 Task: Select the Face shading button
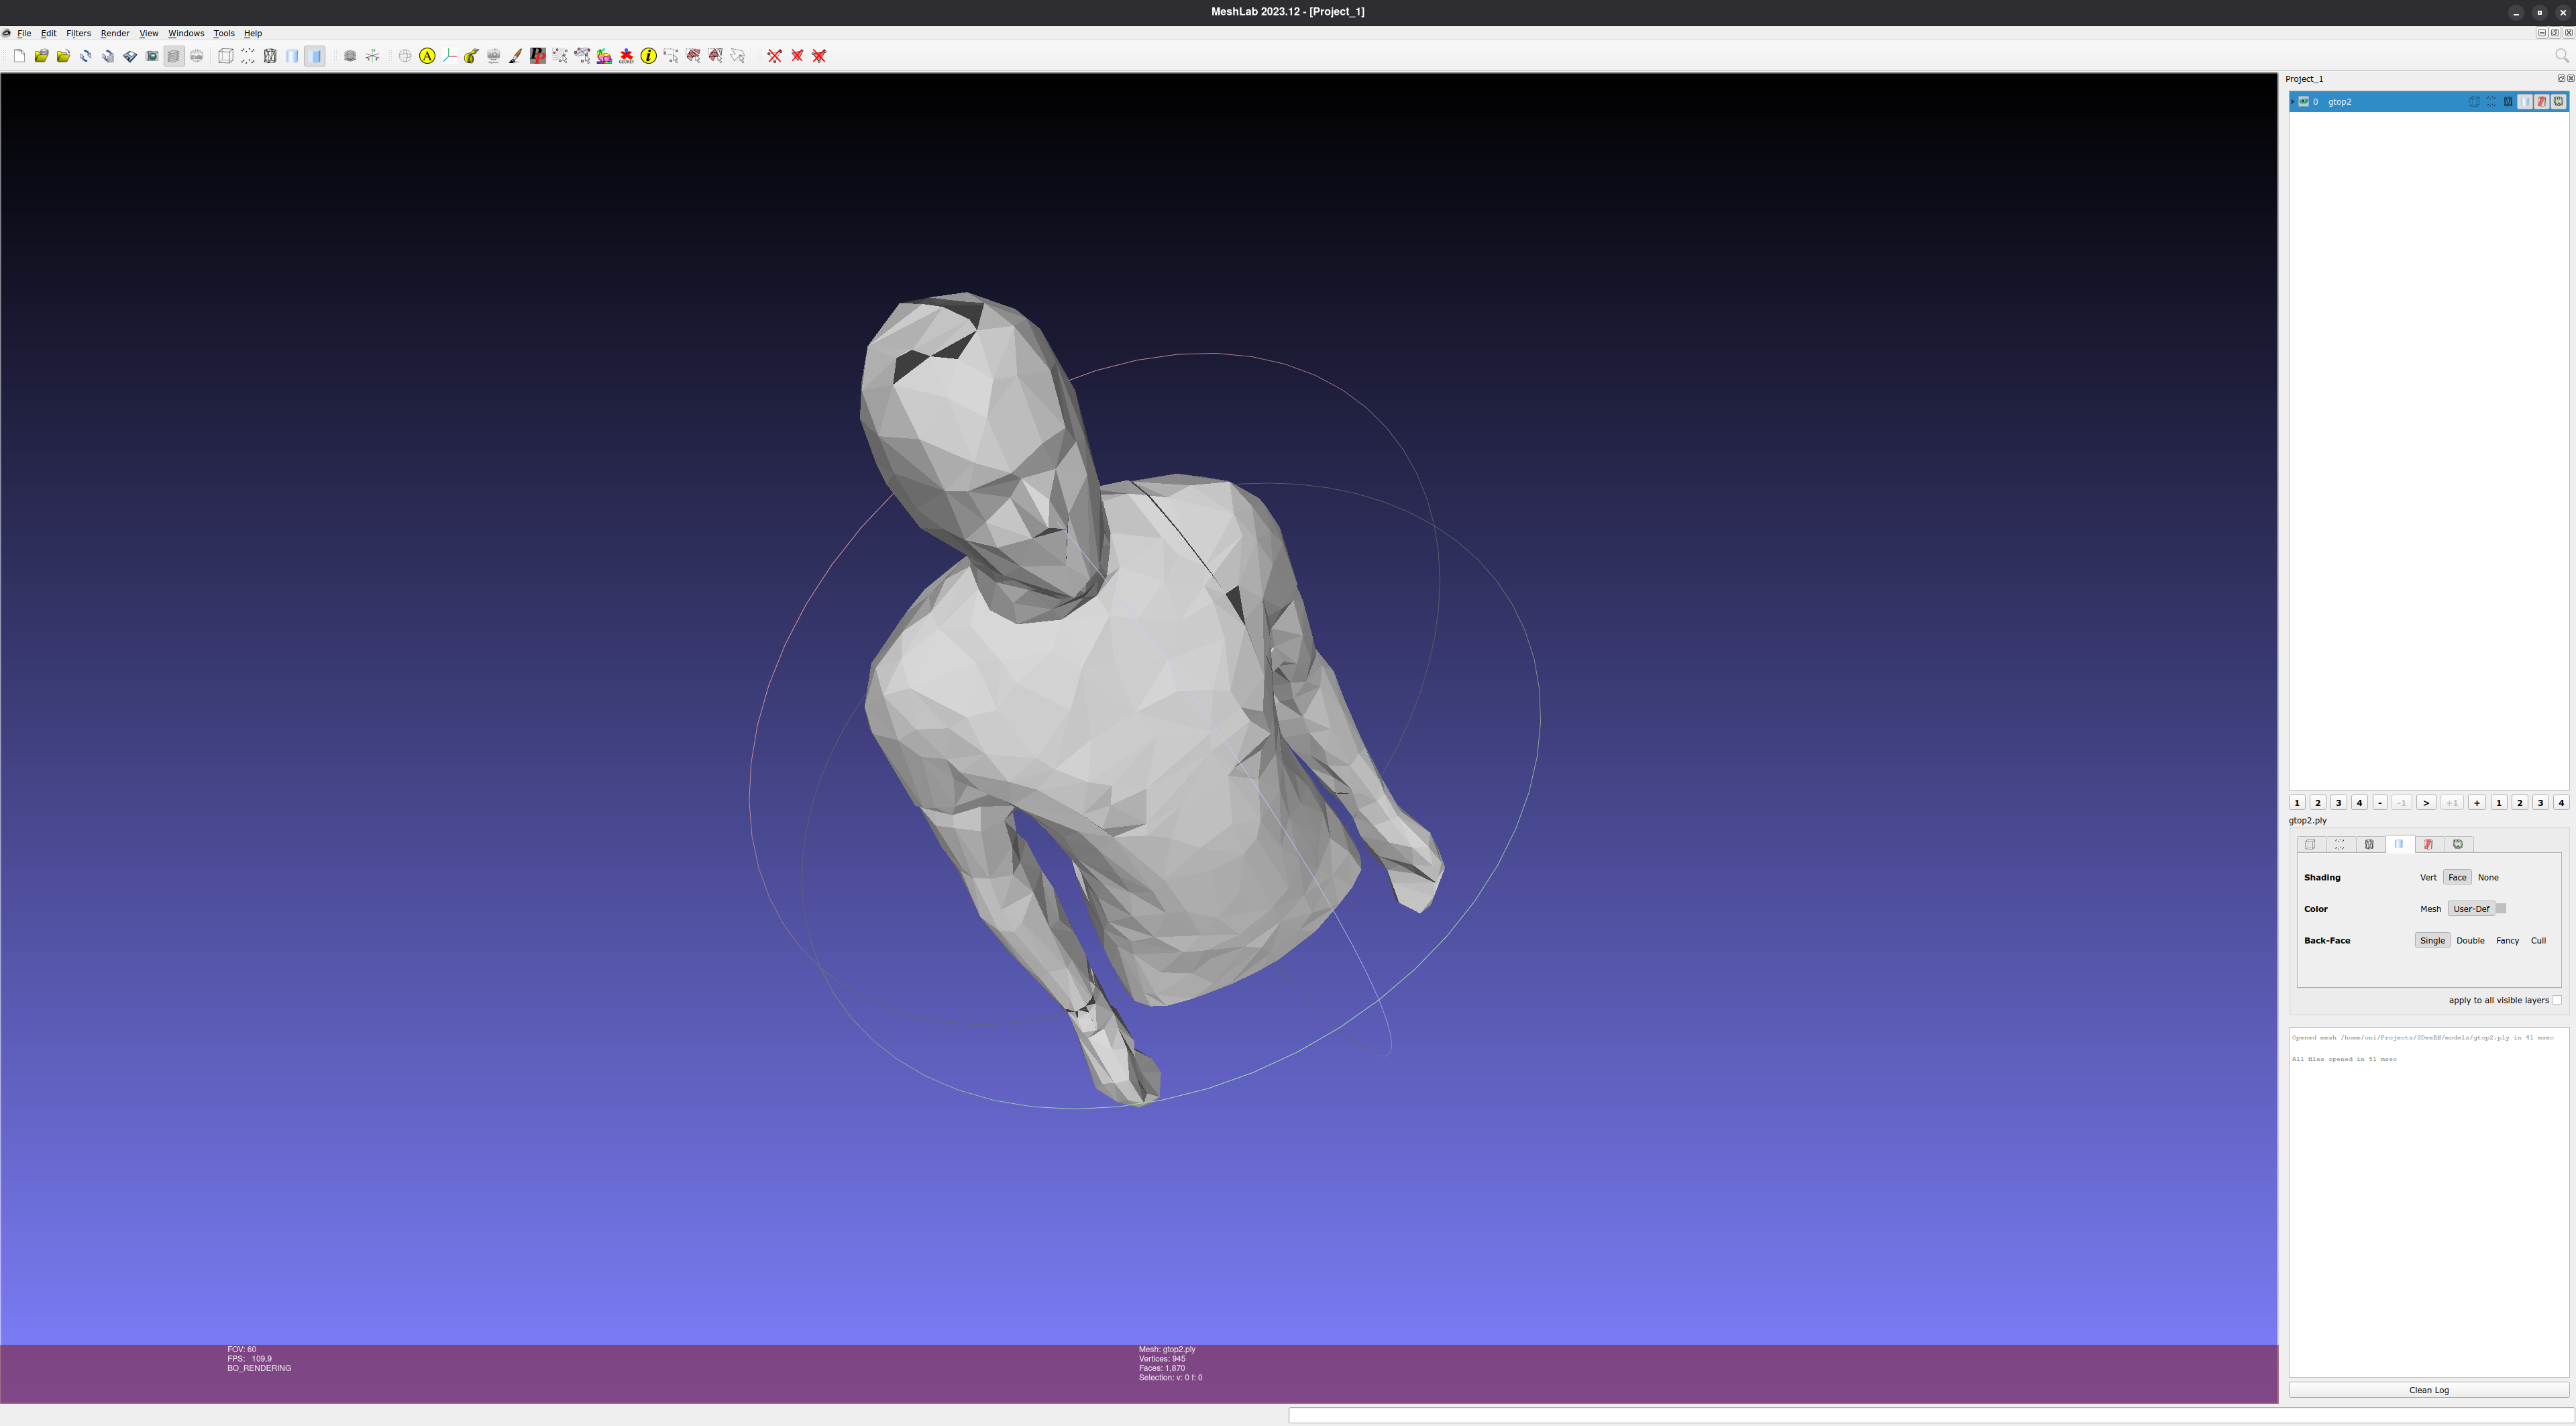(2457, 877)
